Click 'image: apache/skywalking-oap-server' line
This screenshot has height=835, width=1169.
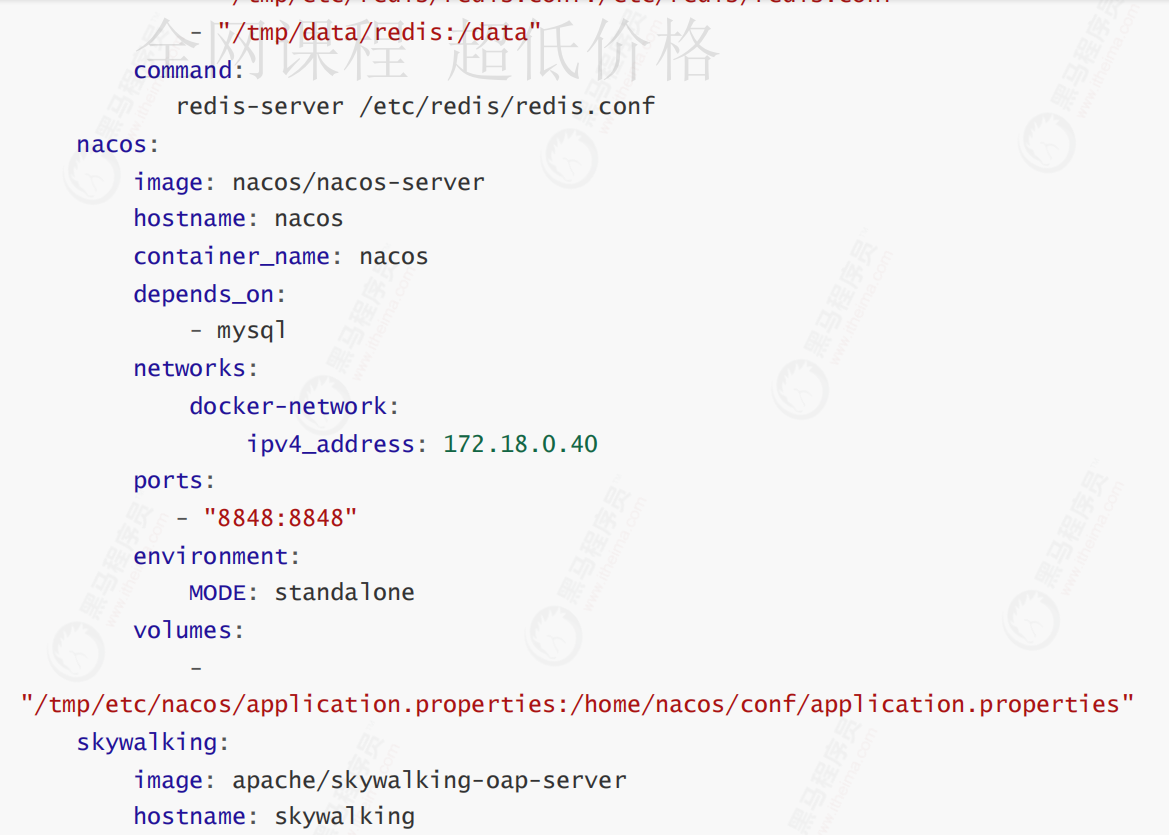click(380, 781)
